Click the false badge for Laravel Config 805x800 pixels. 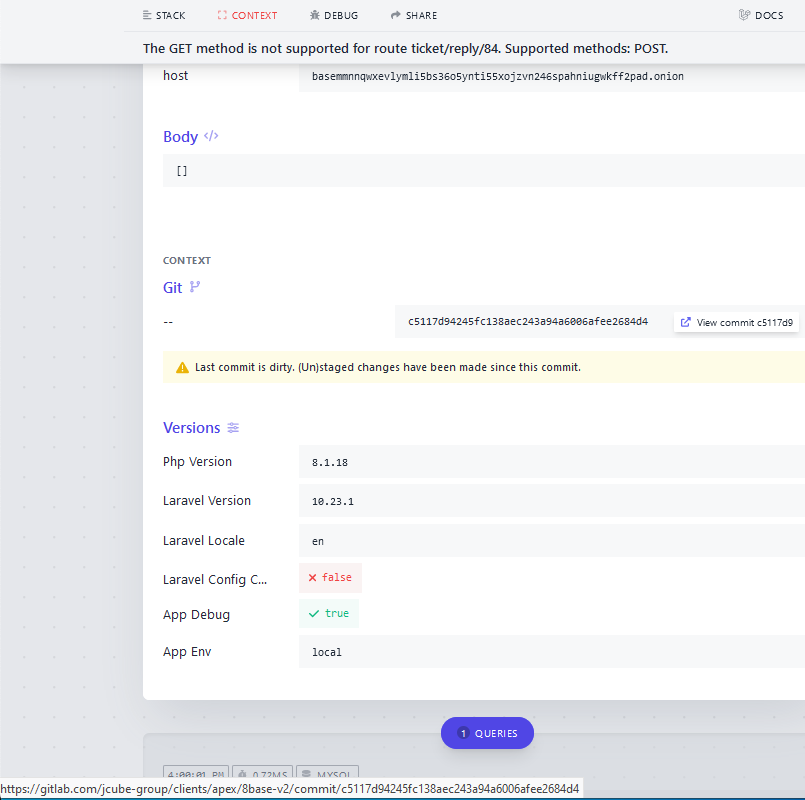[x=330, y=578]
